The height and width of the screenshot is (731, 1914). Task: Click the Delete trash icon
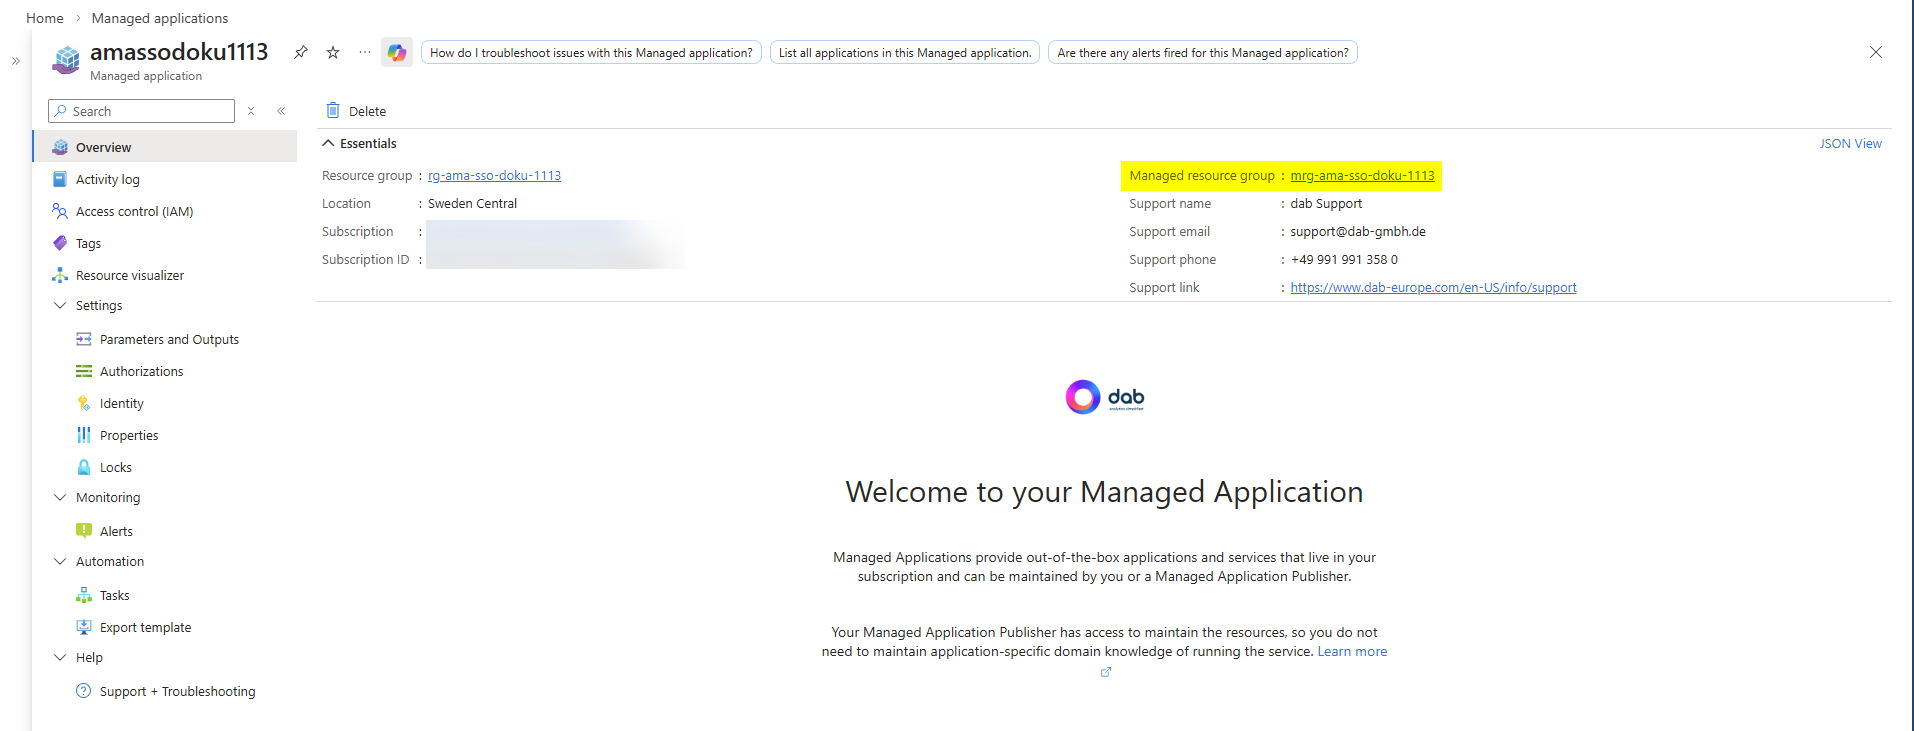tap(333, 111)
